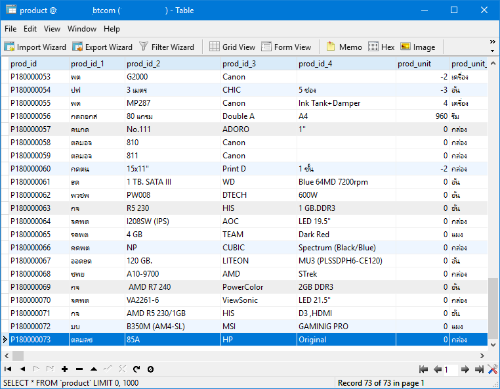
Task: Select cell Ink Tank+Damper
Action: tap(346, 103)
